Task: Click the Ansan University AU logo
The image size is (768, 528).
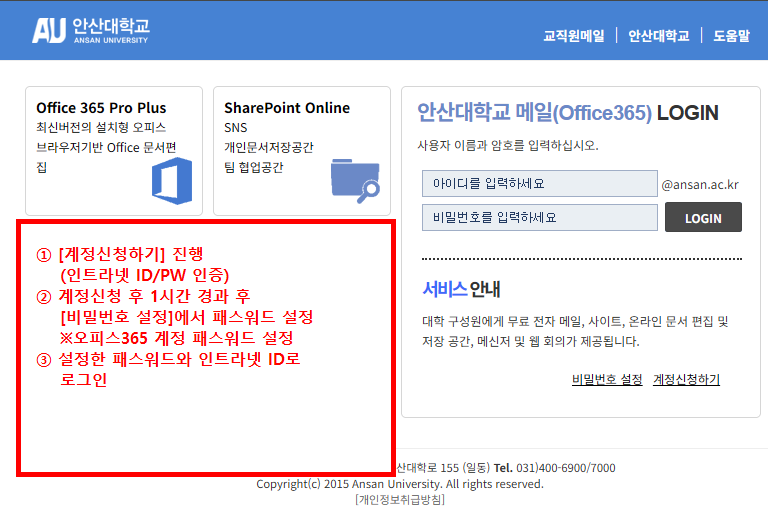Action: [x=91, y=30]
